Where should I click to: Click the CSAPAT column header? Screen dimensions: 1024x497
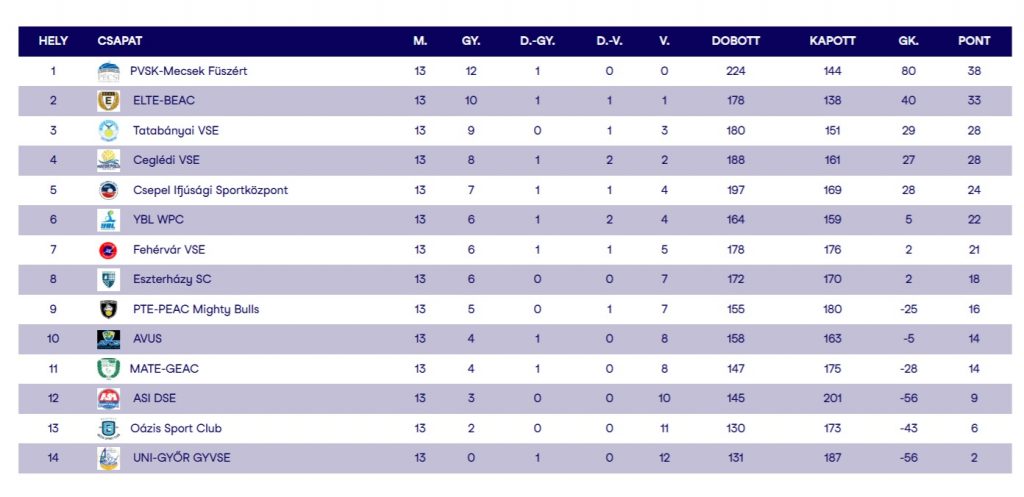(x=120, y=41)
